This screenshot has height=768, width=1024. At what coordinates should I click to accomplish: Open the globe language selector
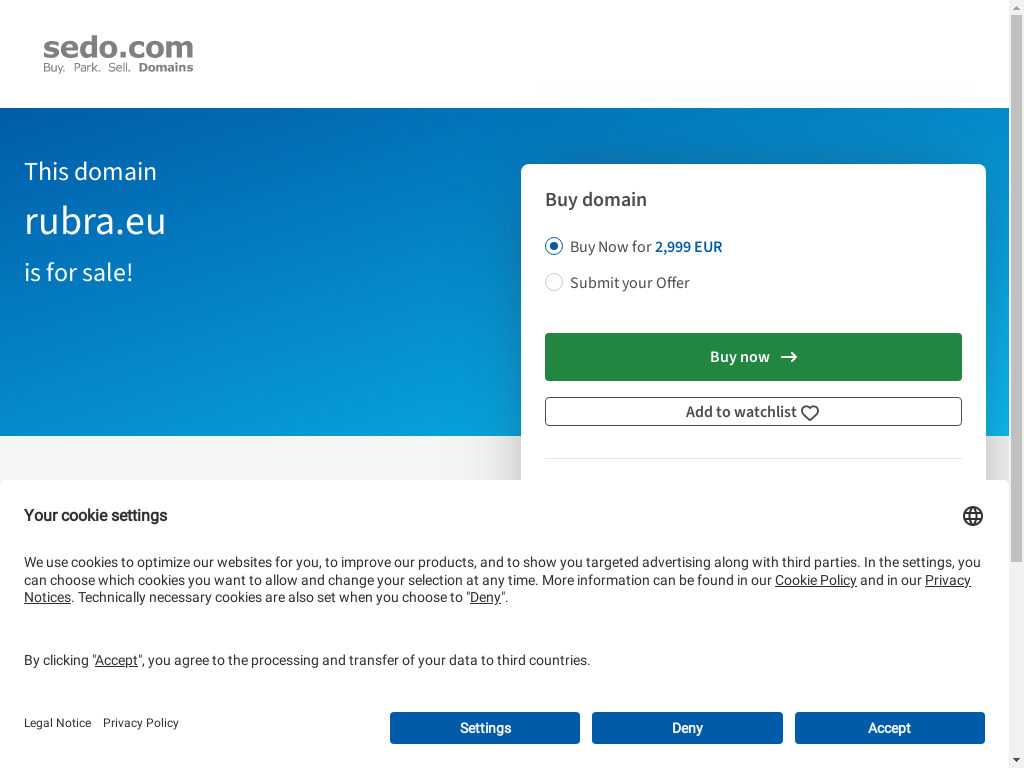point(973,516)
